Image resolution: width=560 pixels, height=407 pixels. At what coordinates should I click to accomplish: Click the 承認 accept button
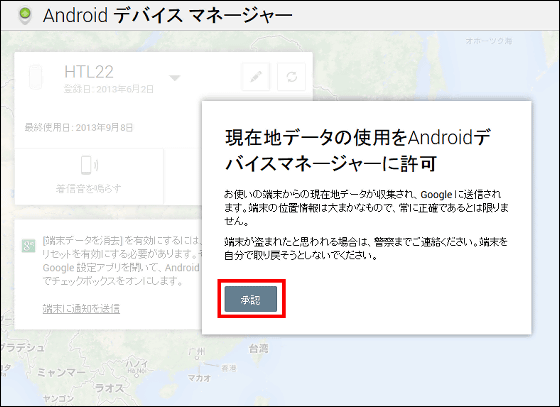coord(251,299)
